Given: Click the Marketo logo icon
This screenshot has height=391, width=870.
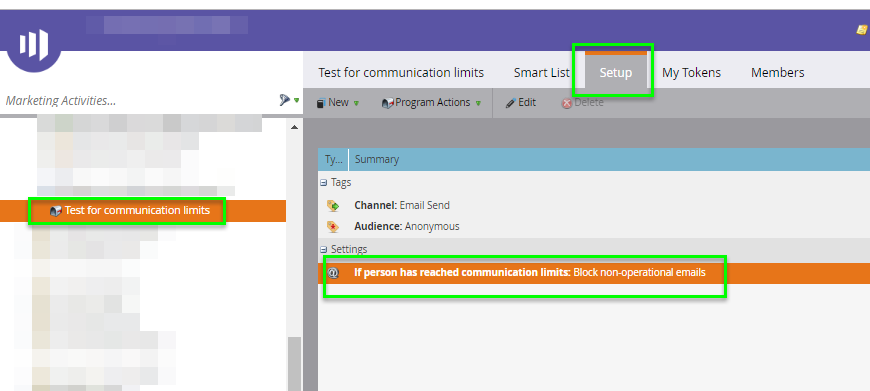Looking at the screenshot, I should pyautogui.click(x=34, y=44).
